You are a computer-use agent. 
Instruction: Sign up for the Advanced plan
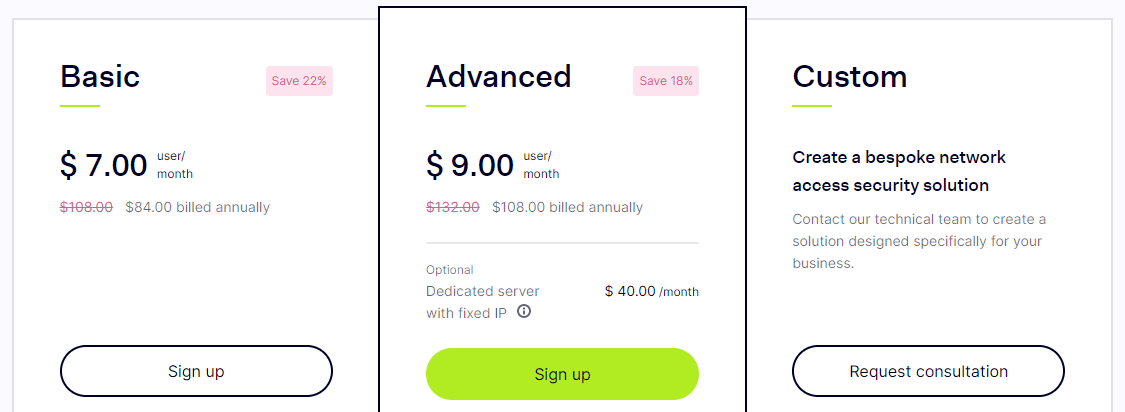pos(562,374)
